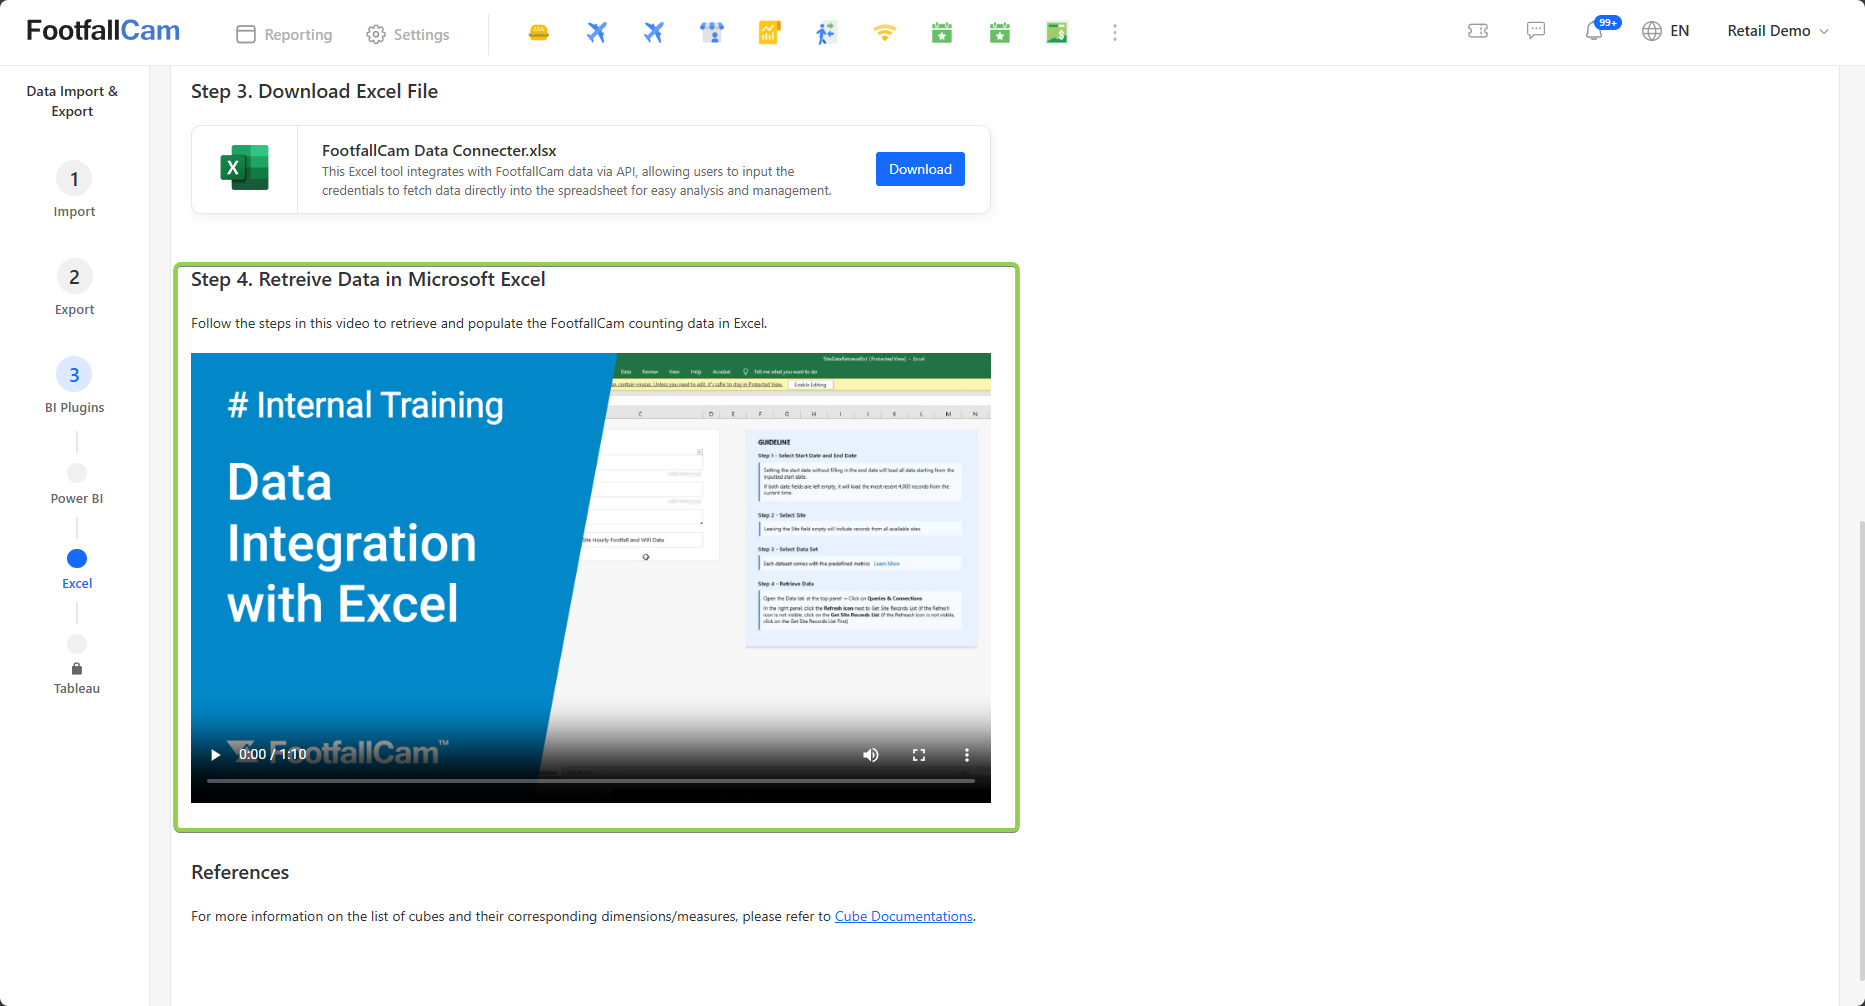Play the Data Integration with Excel video
This screenshot has width=1865, height=1006.
[x=215, y=755]
